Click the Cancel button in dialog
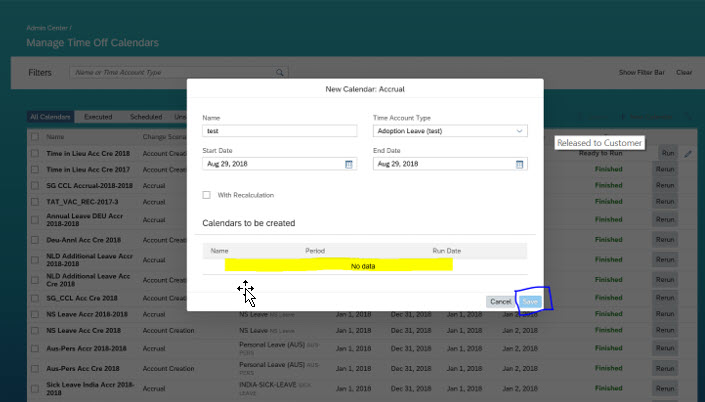The image size is (705, 402). pyautogui.click(x=500, y=302)
